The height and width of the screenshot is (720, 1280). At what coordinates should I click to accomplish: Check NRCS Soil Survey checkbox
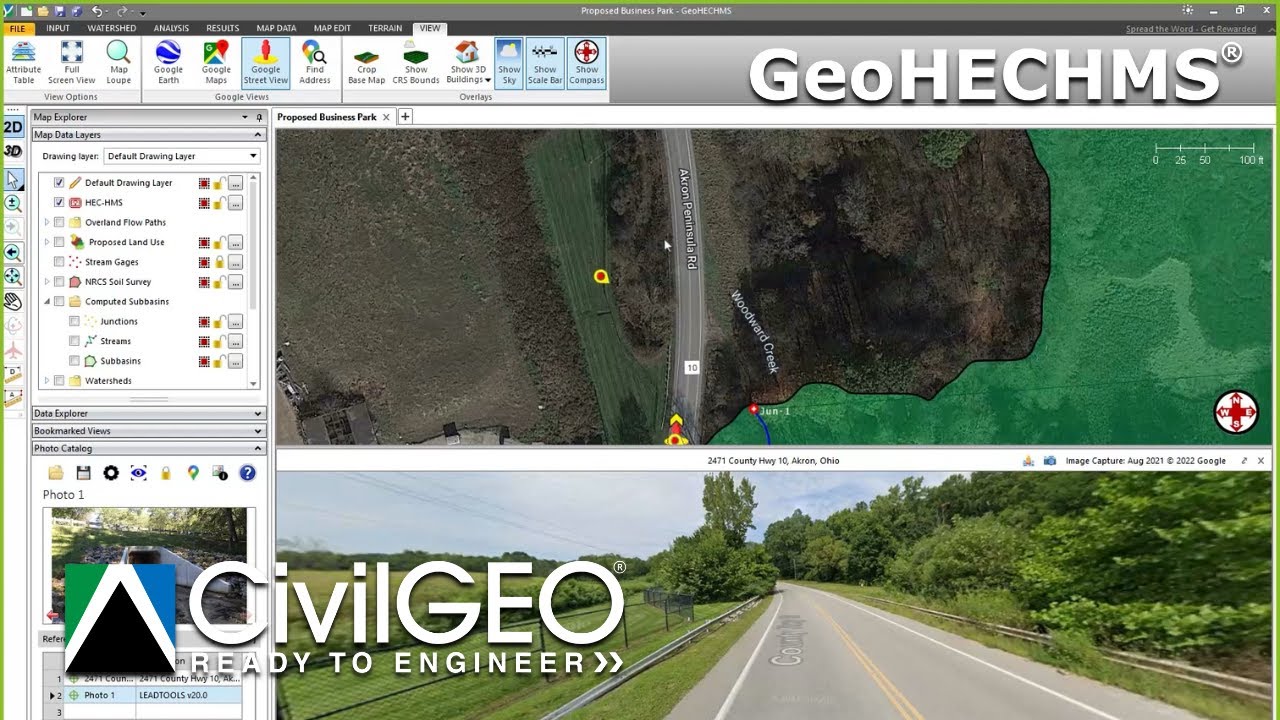tap(59, 282)
